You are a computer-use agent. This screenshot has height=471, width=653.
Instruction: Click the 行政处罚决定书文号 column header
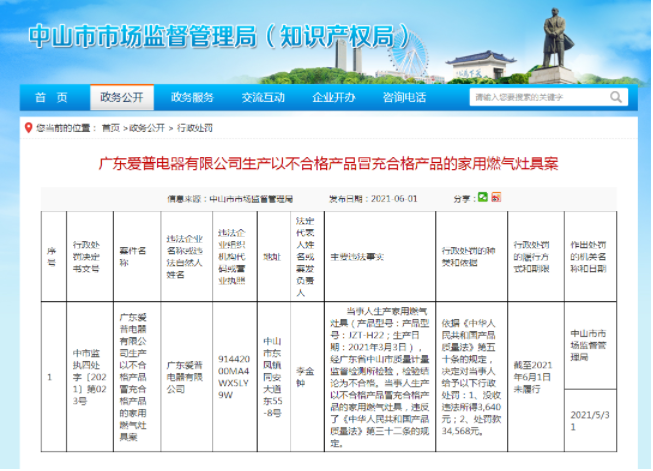pos(90,257)
